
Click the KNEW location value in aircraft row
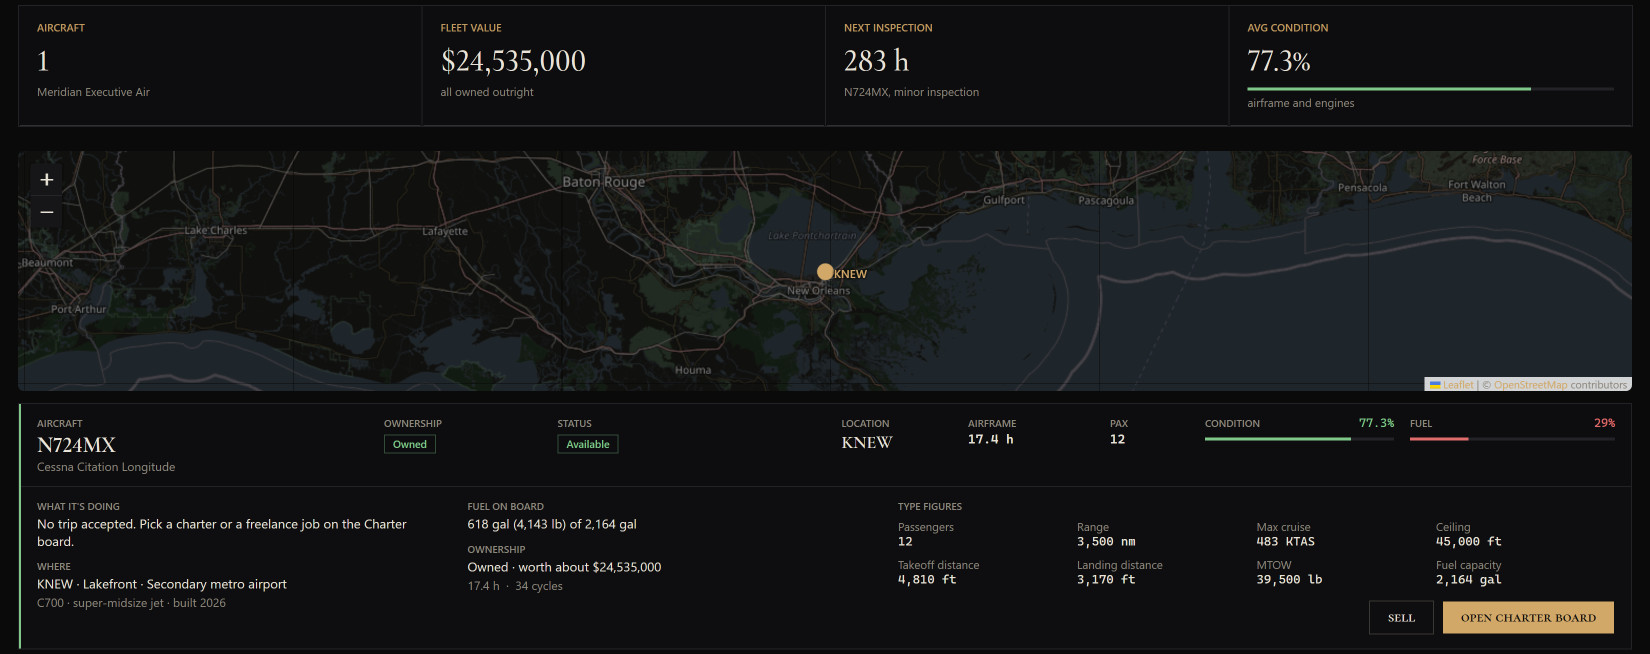[867, 442]
